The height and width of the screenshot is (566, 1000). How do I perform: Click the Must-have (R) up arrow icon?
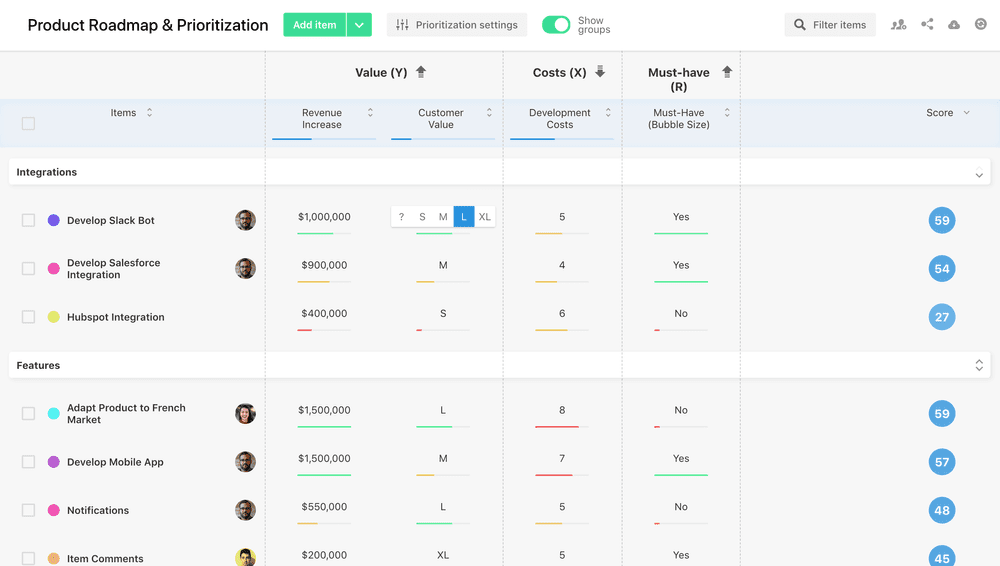[x=727, y=71]
